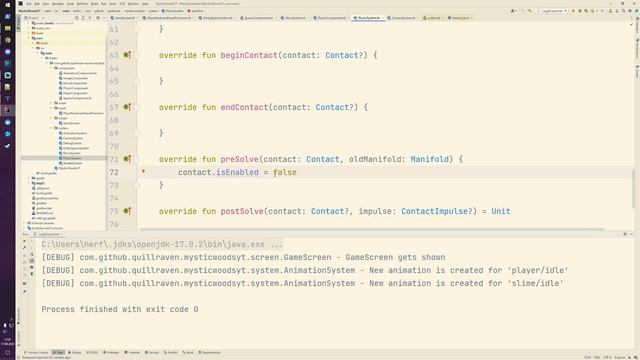Viewport: 640px width, 360px height.
Task: Switch to GameScreen.kt editor tab
Action: coord(124,18)
